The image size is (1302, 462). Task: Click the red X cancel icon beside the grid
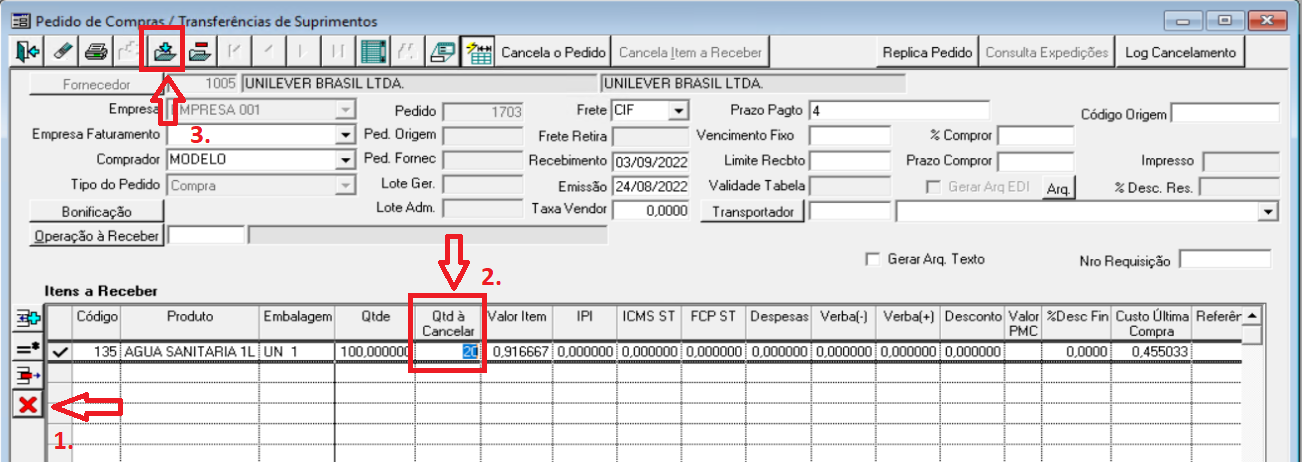click(x=27, y=405)
